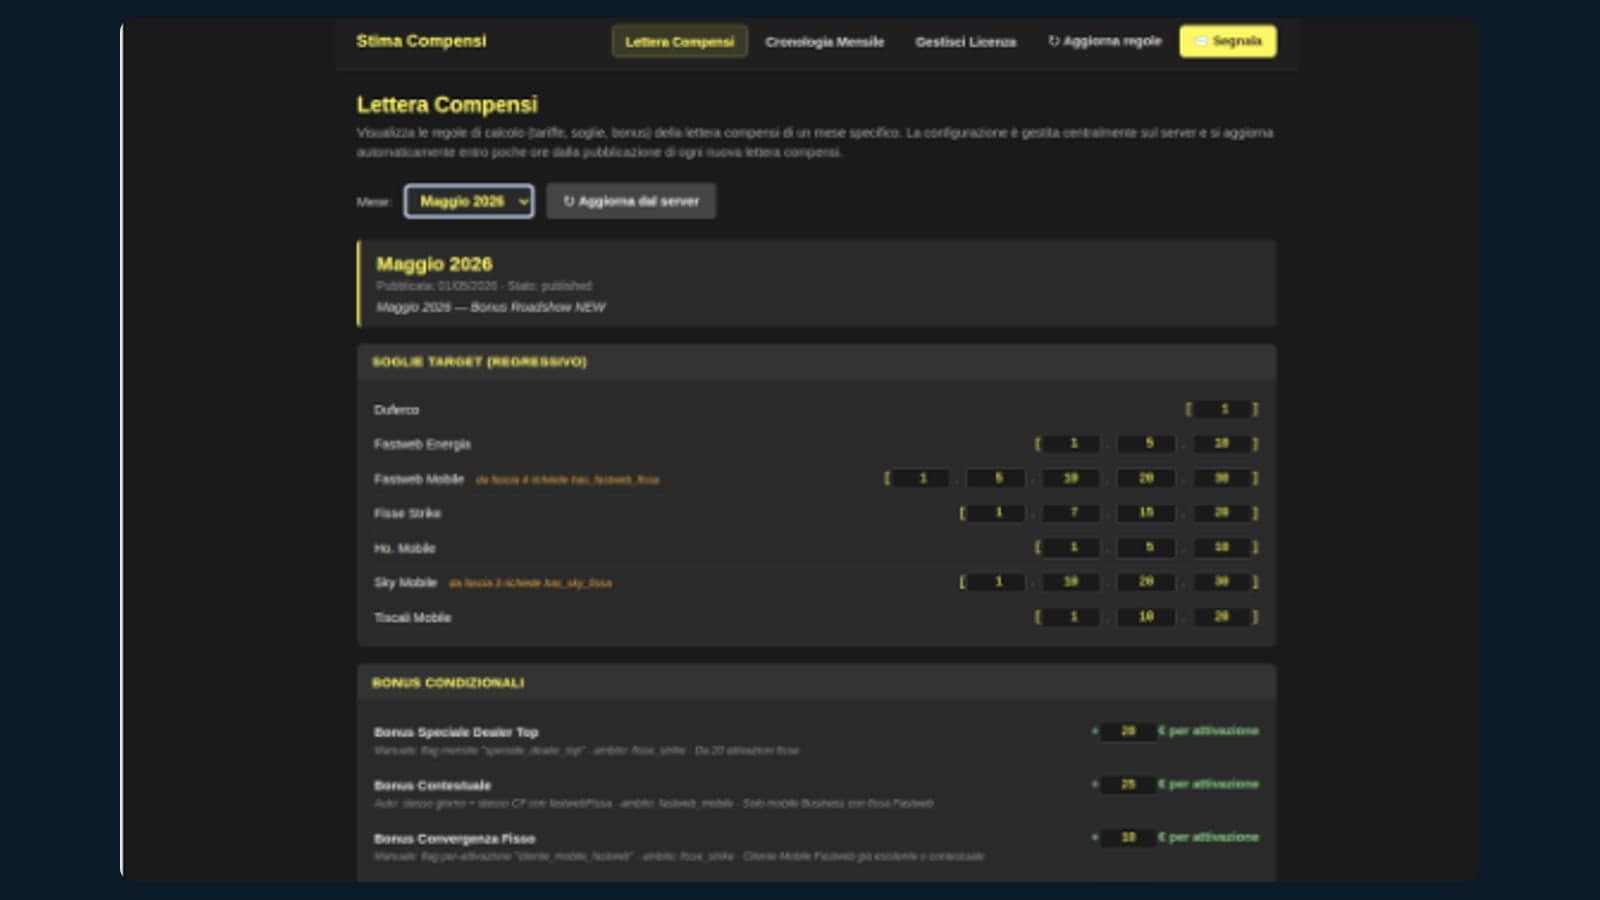Click the yellow Segnala button

[x=1227, y=41]
